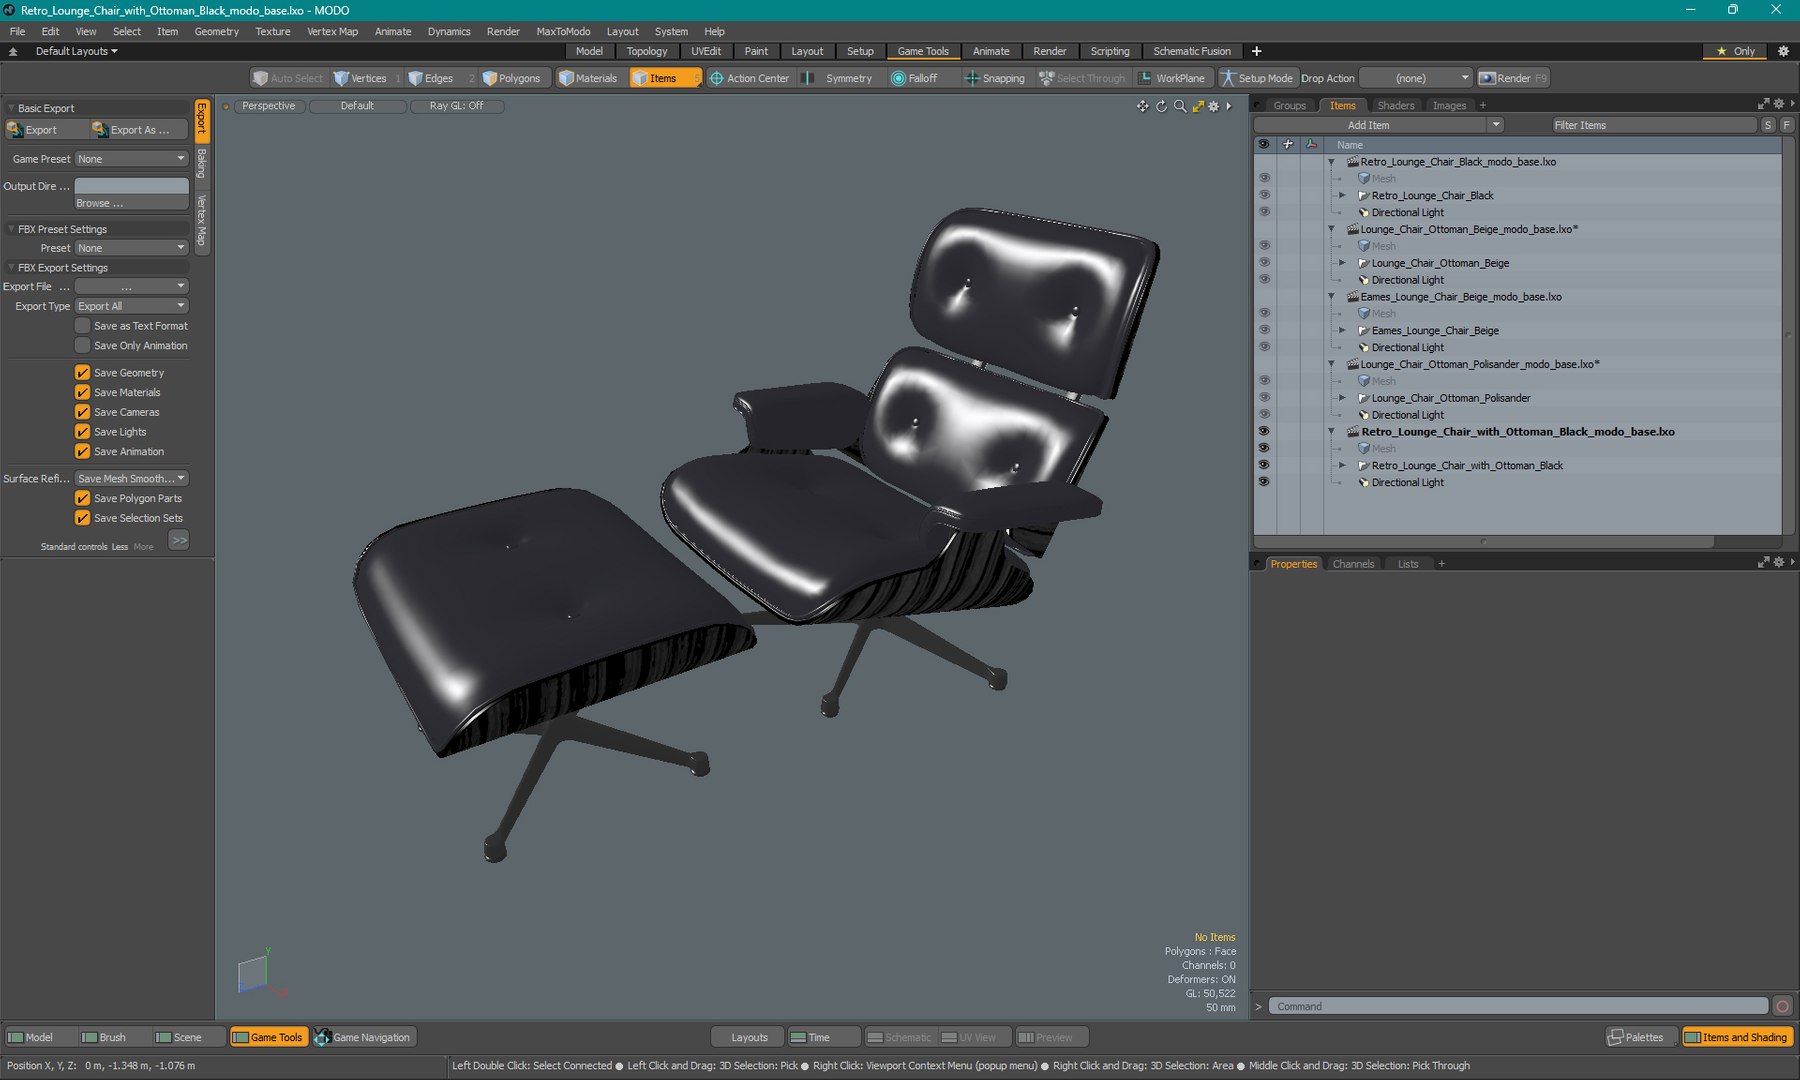
Task: Uncheck Save Lights
Action: click(x=83, y=432)
